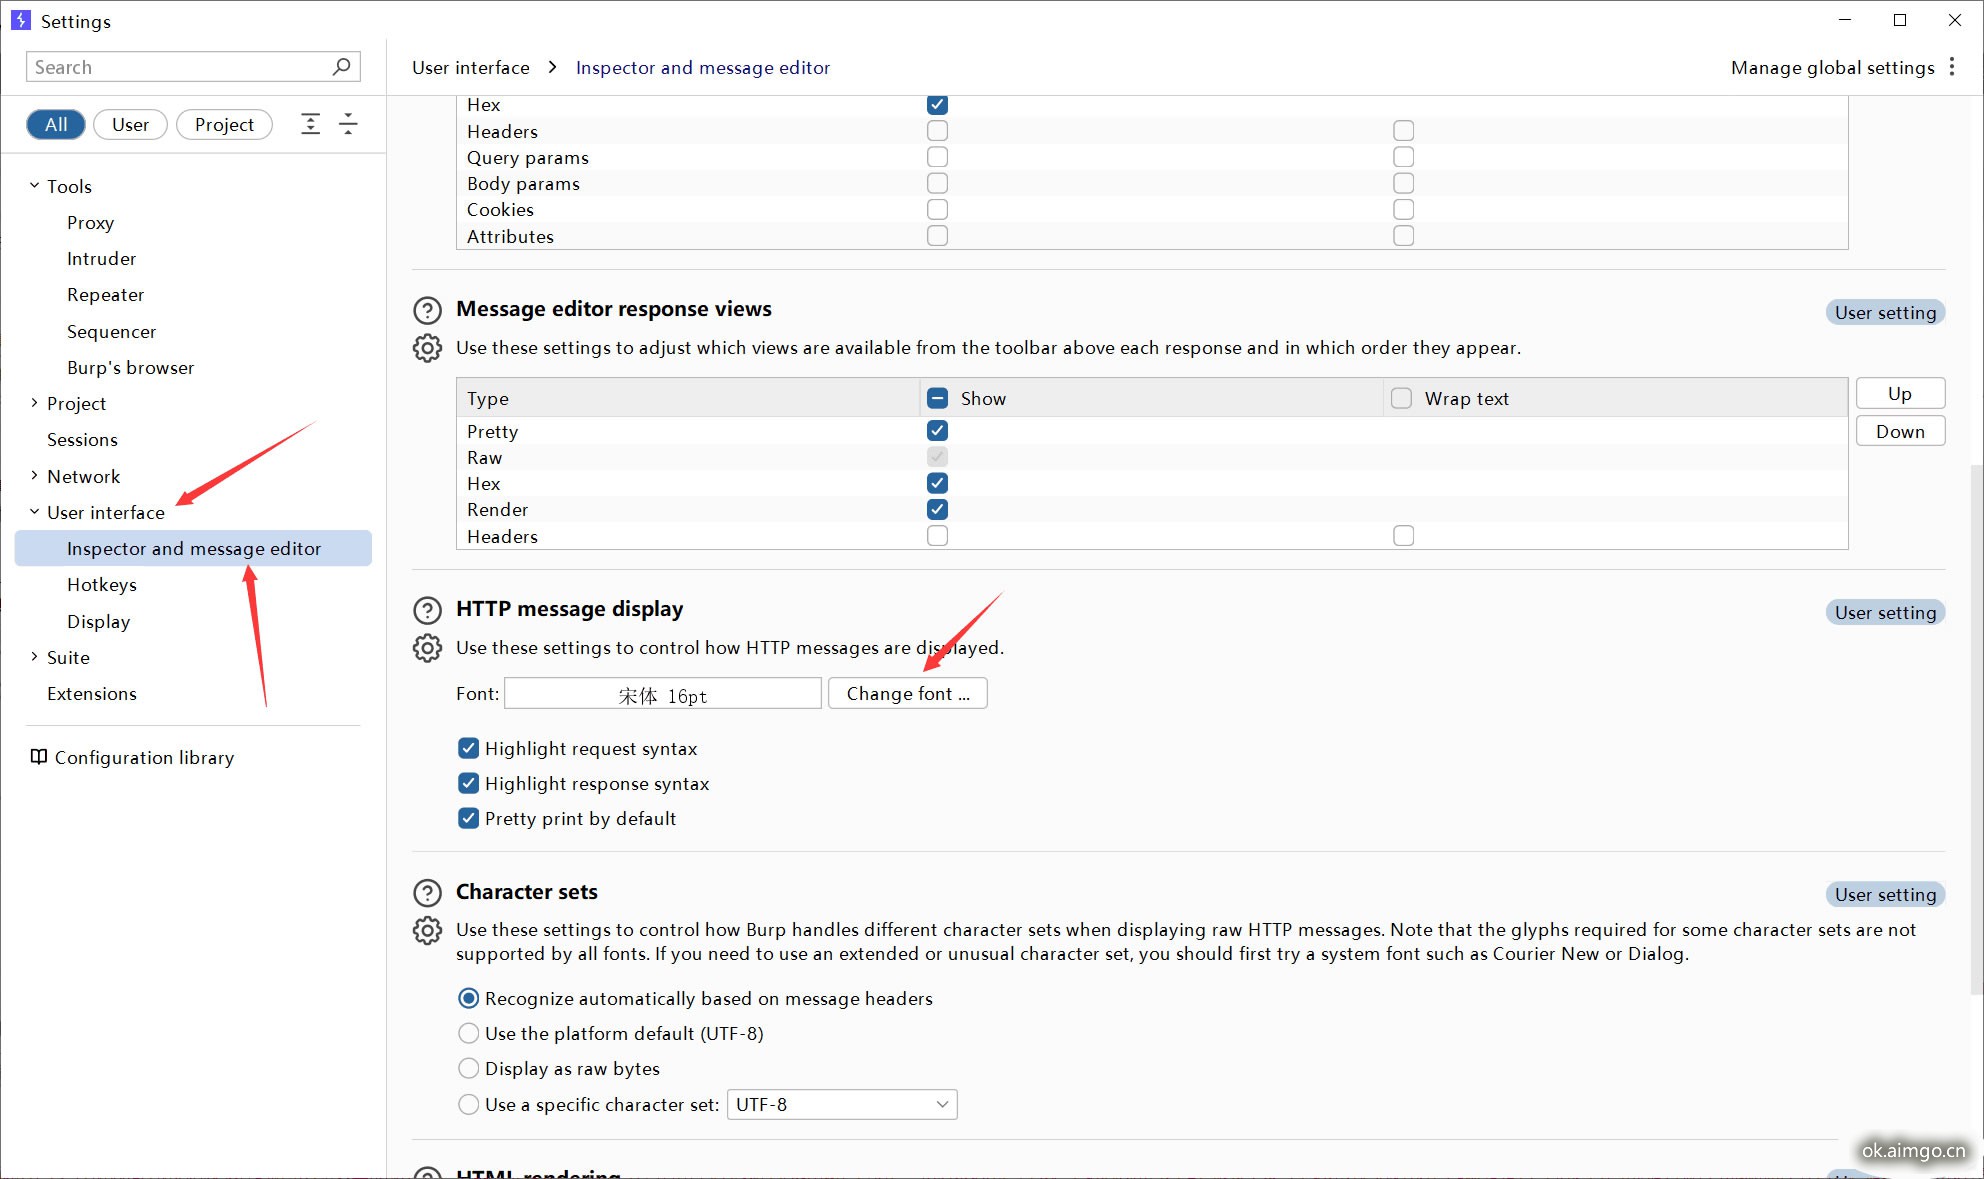This screenshot has width=1984, height=1179.
Task: Click the Burp Settings window logo icon
Action: (x=21, y=20)
